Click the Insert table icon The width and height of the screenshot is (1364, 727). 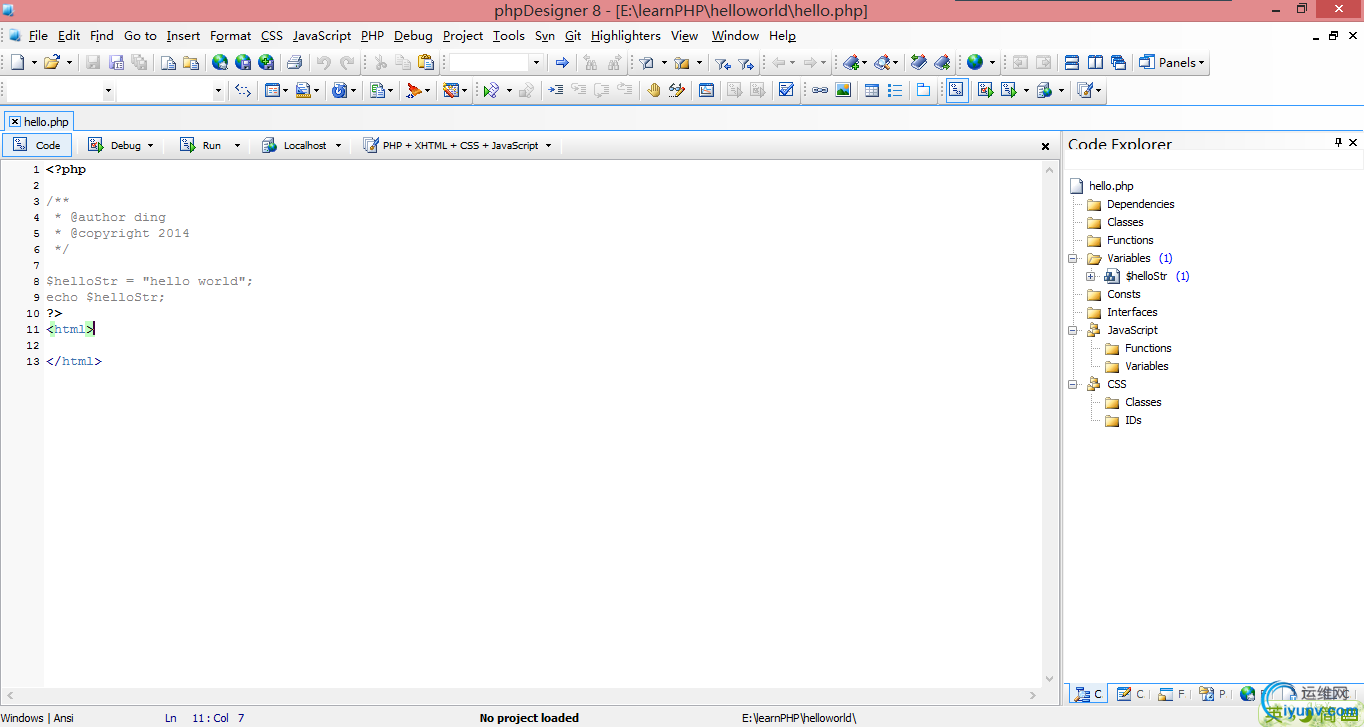tap(871, 90)
